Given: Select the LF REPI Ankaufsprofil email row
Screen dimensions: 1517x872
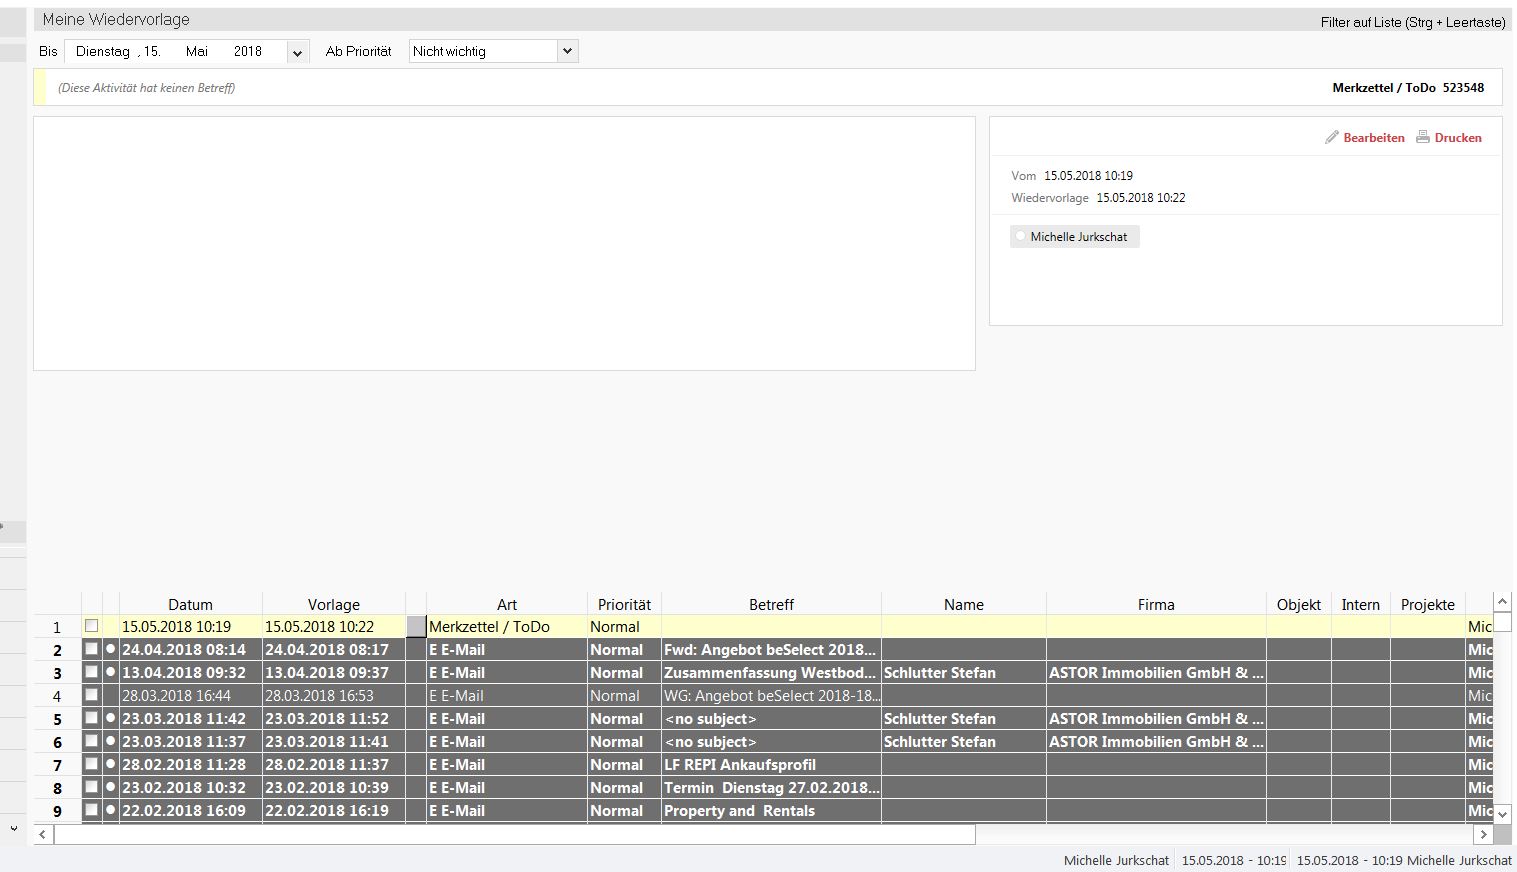Looking at the screenshot, I should 740,764.
